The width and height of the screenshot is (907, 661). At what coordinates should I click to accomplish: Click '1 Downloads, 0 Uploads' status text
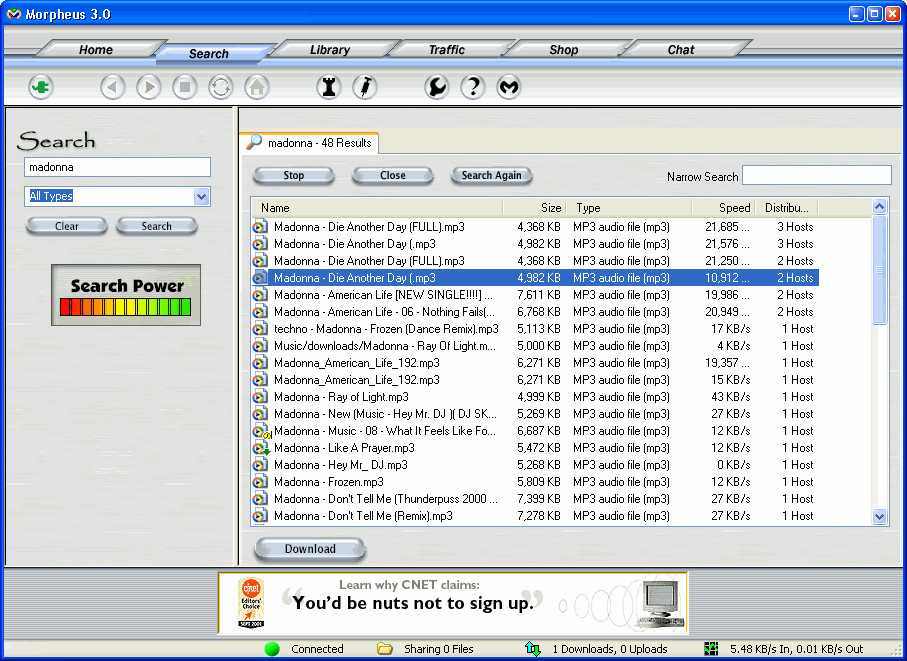click(610, 649)
